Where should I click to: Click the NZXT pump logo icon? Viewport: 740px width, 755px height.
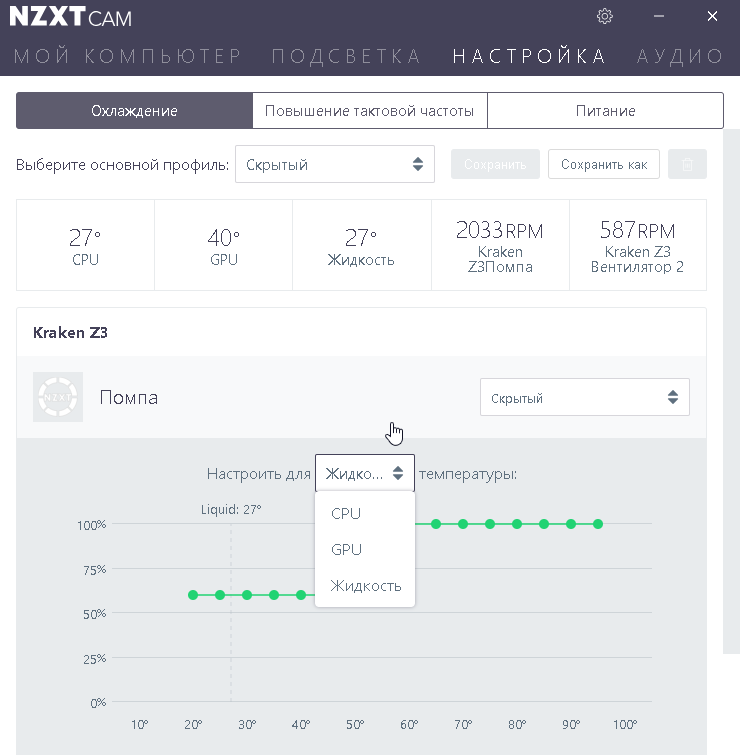coord(58,397)
